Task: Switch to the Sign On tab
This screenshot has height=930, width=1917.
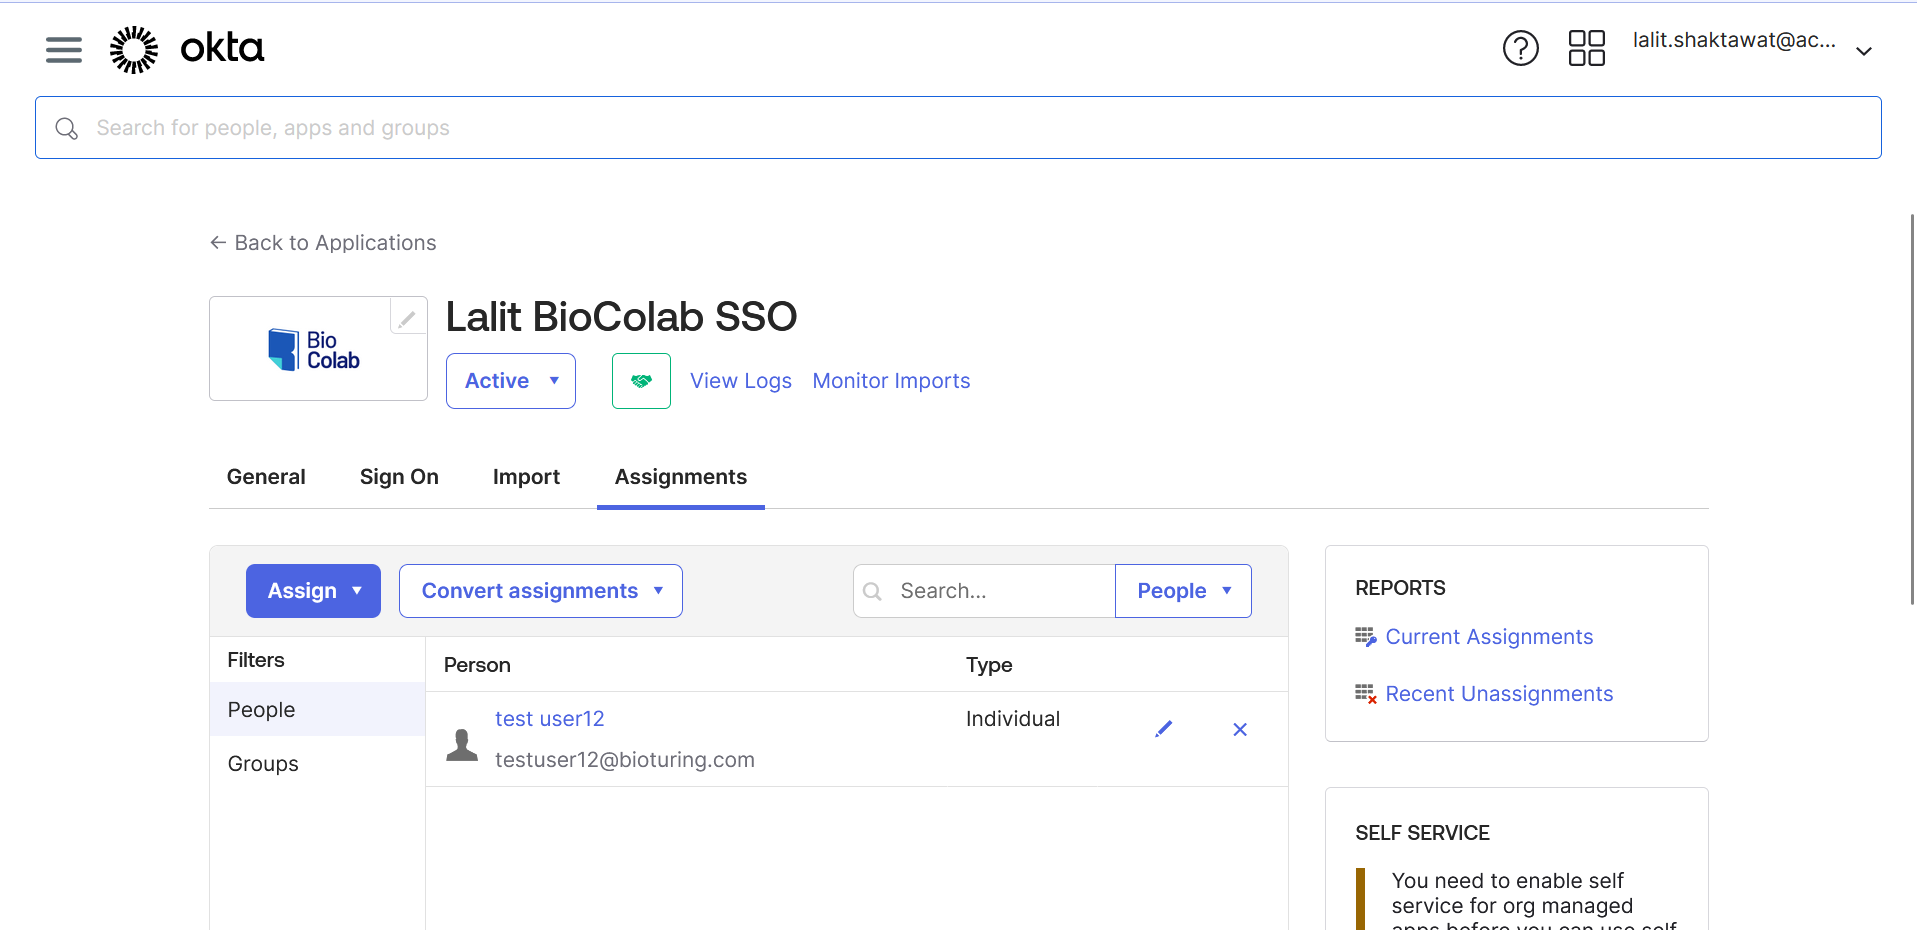Action: click(x=399, y=477)
